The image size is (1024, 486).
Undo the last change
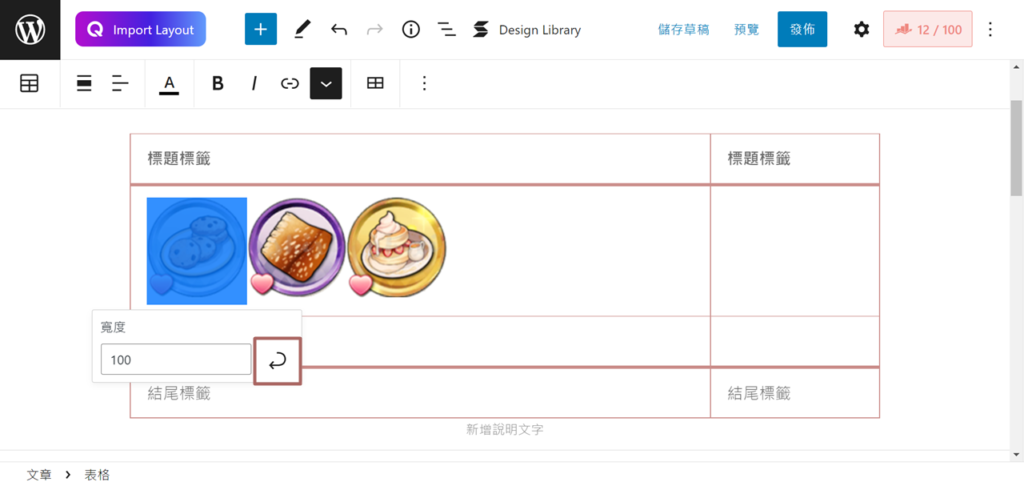tap(339, 29)
